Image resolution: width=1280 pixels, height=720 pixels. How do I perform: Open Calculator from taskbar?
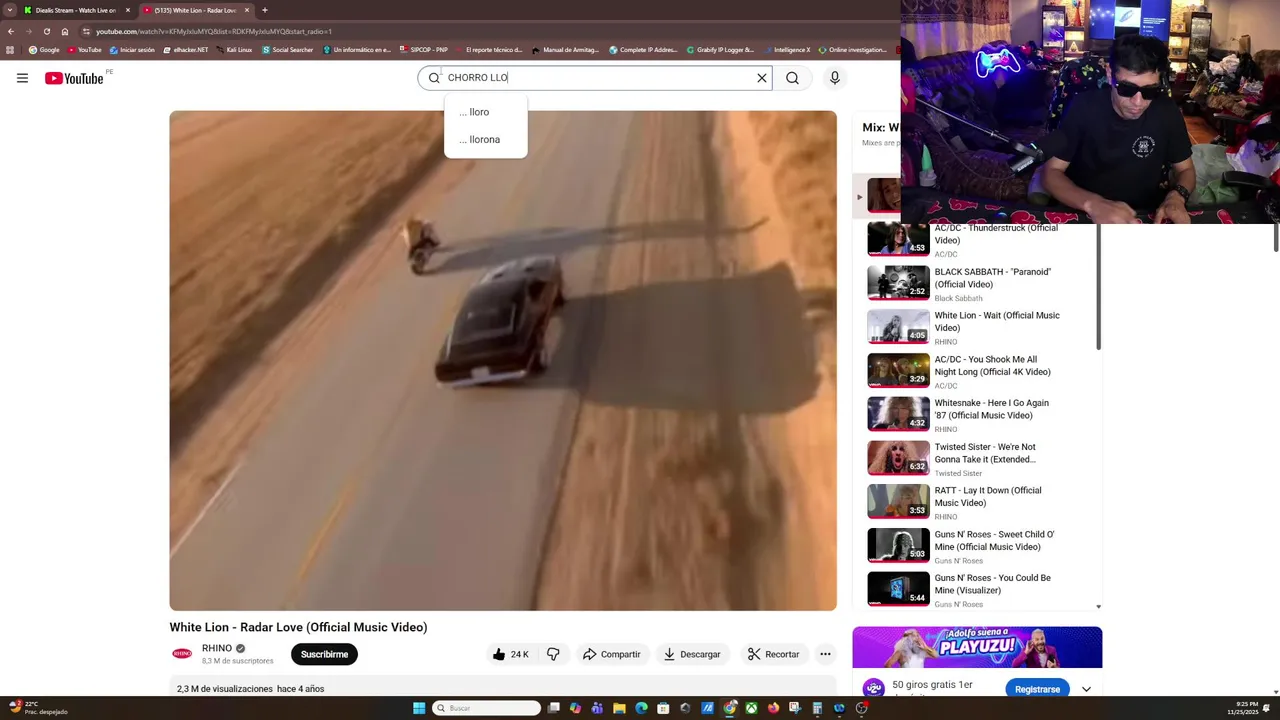click(x=817, y=708)
